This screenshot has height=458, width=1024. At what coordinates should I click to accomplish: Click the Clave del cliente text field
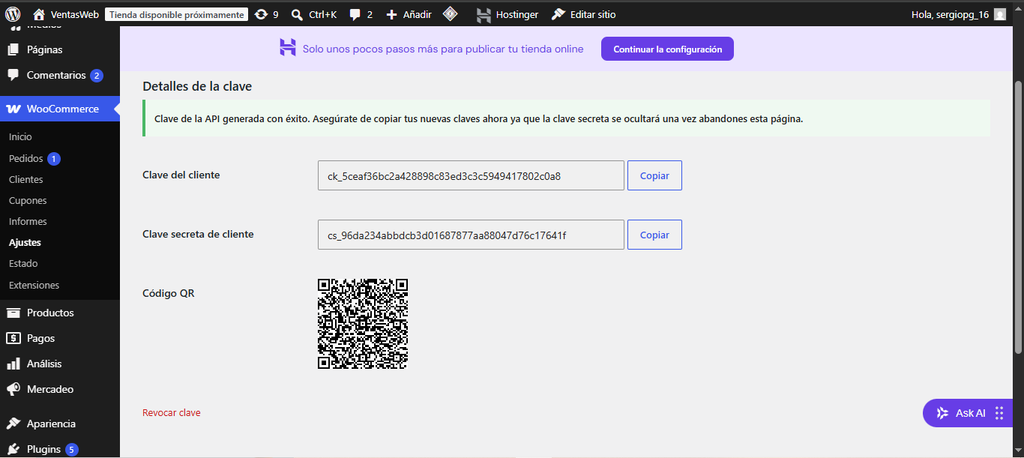click(471, 176)
